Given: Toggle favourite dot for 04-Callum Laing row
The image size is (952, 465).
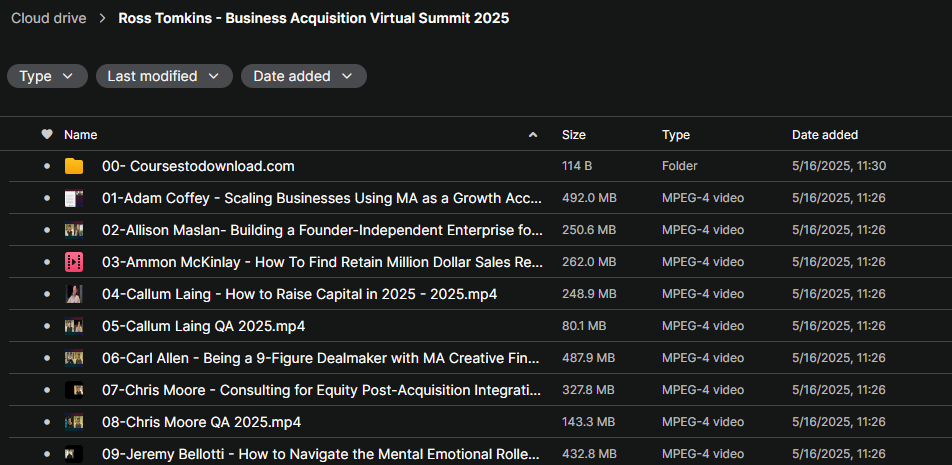Looking at the screenshot, I should point(47,294).
